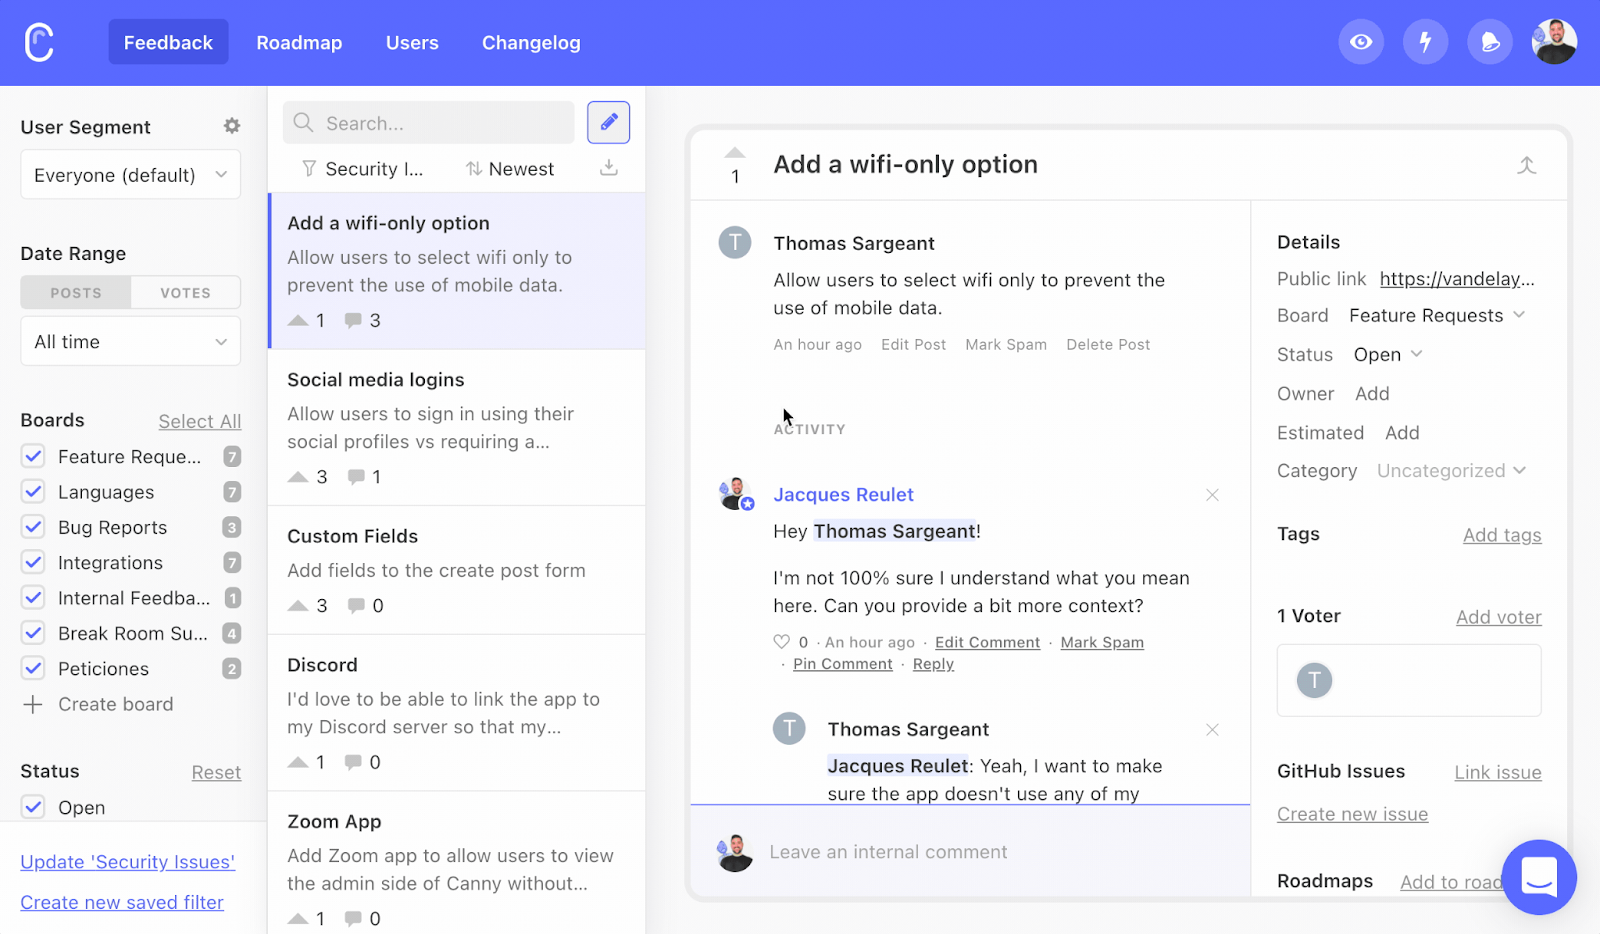Open the Status Open dropdown in Details
Viewport: 1600px width, 934px height.
[1387, 355]
